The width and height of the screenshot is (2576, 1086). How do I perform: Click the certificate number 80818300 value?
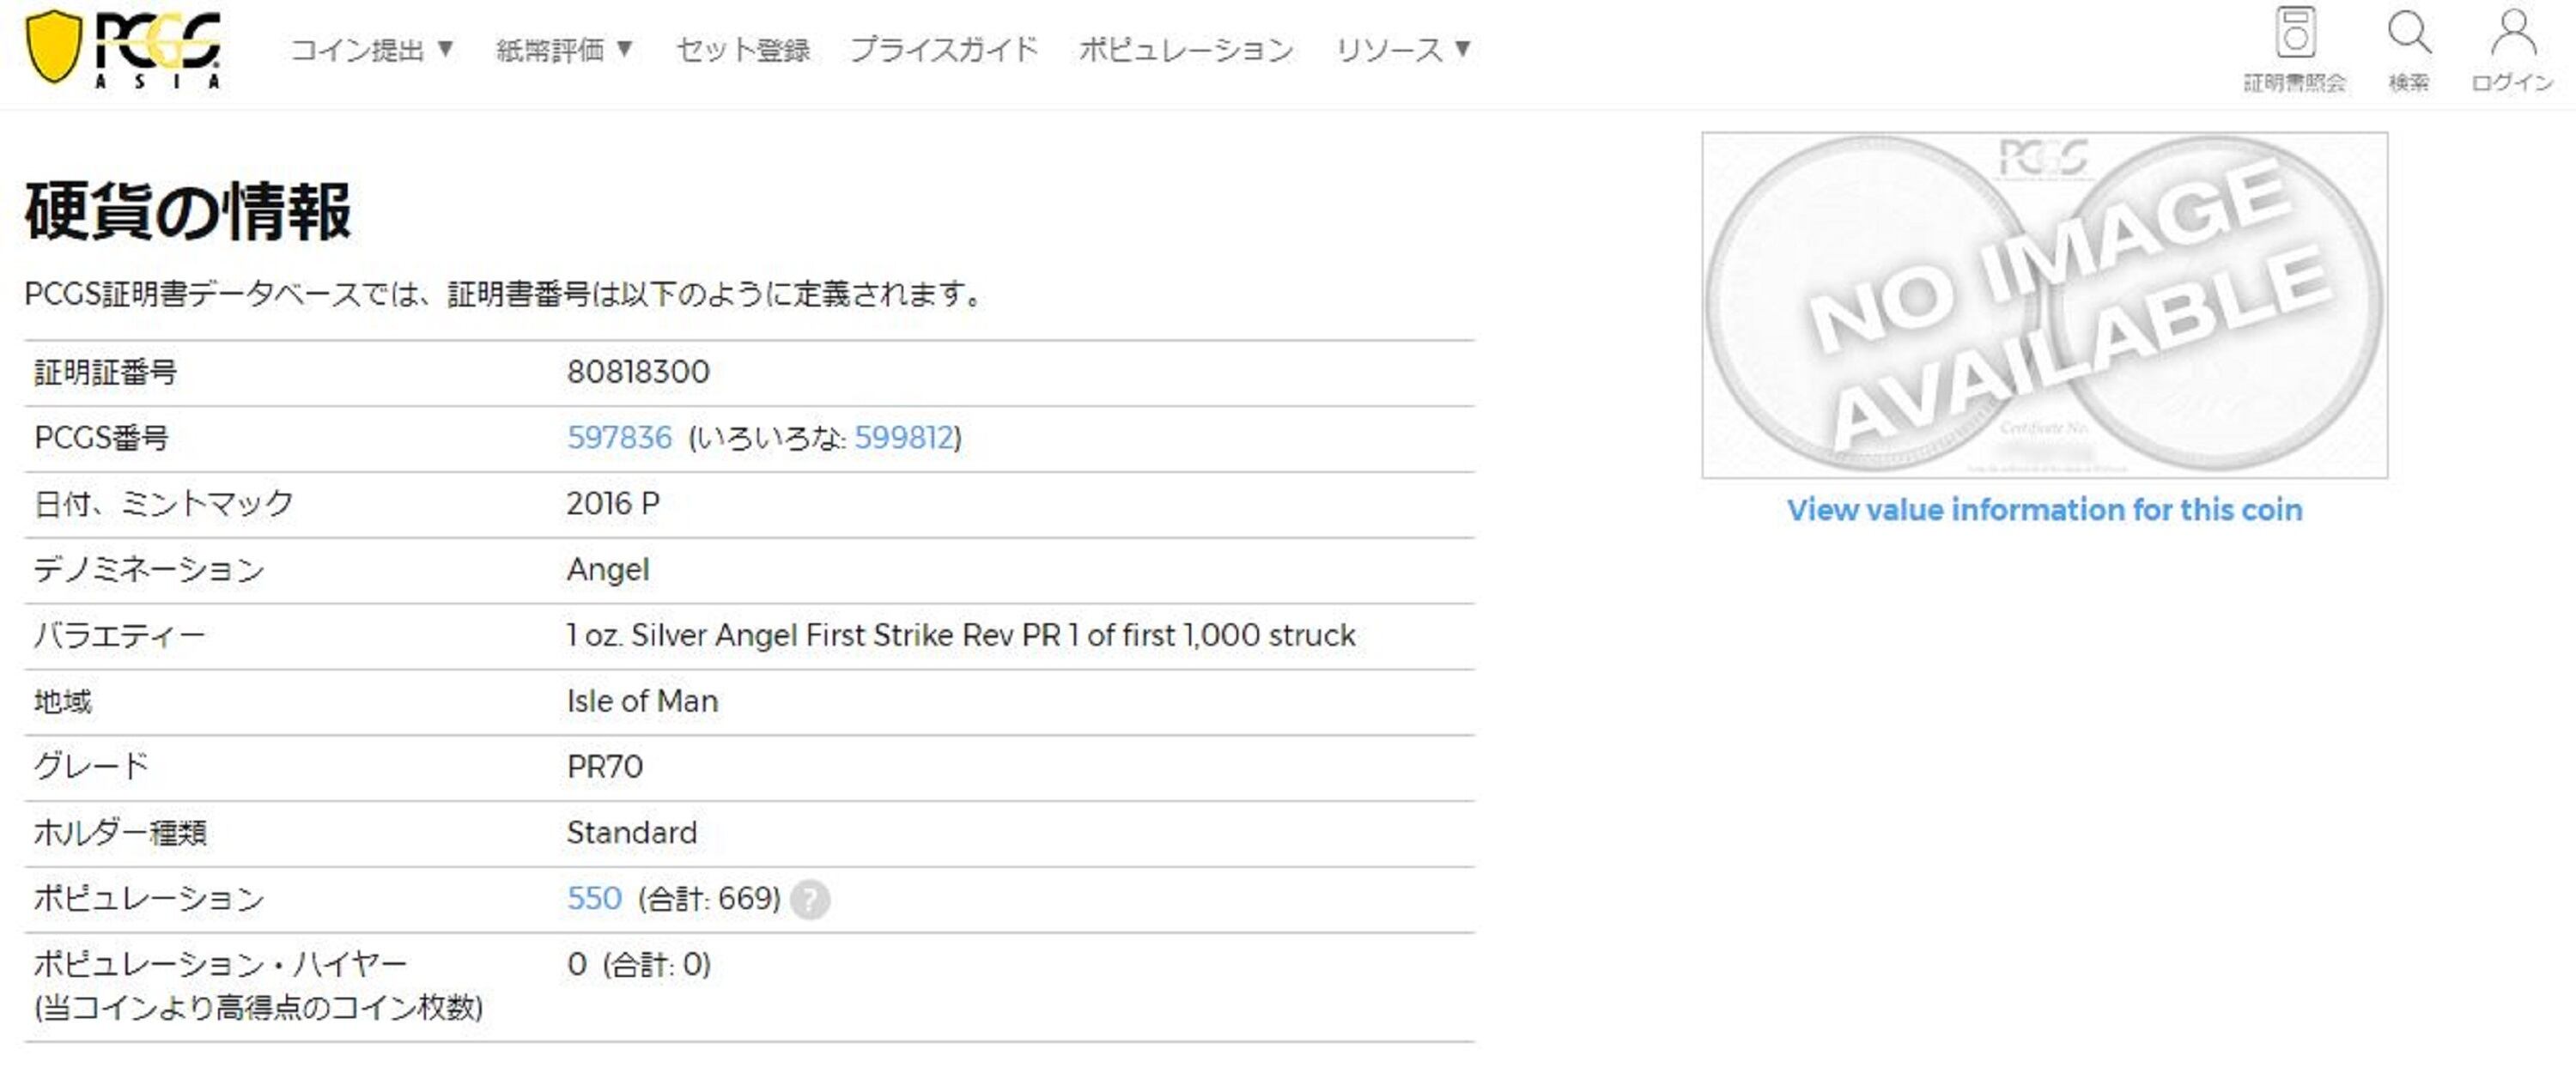(x=638, y=372)
